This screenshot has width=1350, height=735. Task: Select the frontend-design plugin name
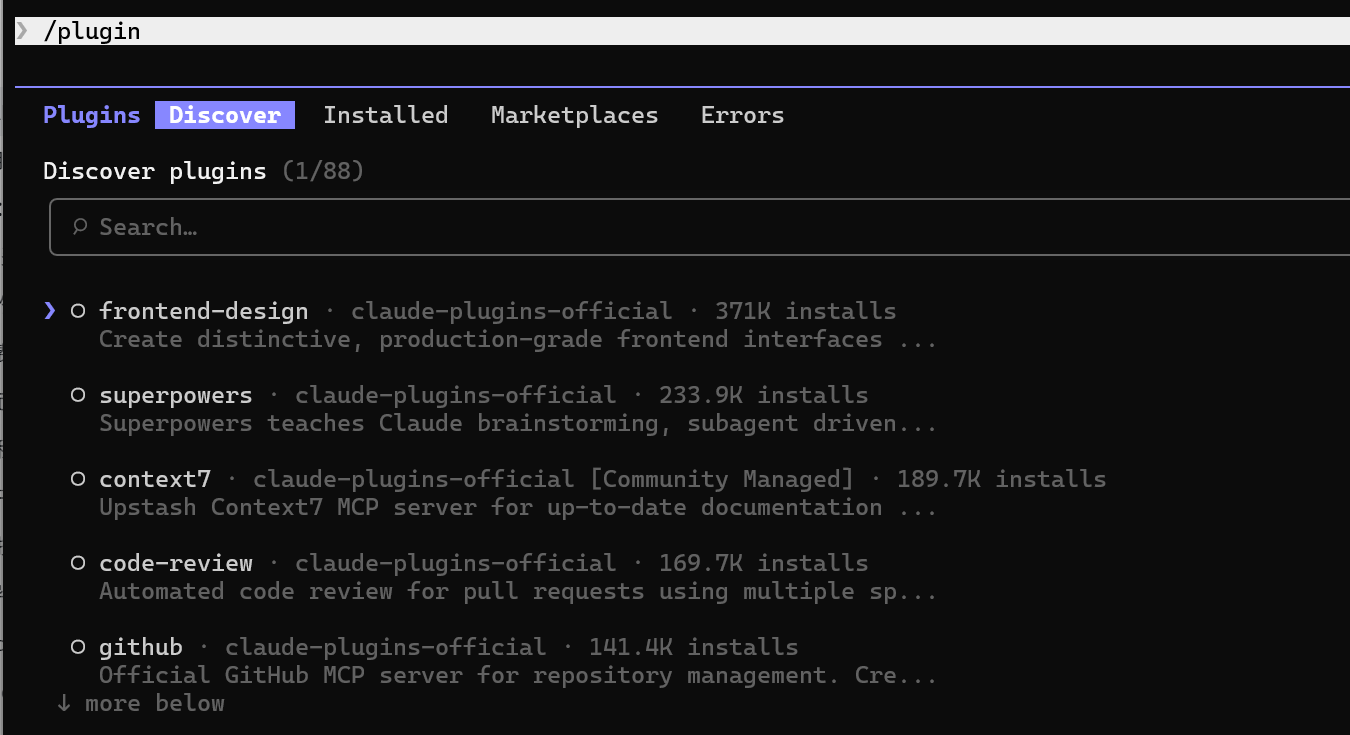(x=203, y=311)
